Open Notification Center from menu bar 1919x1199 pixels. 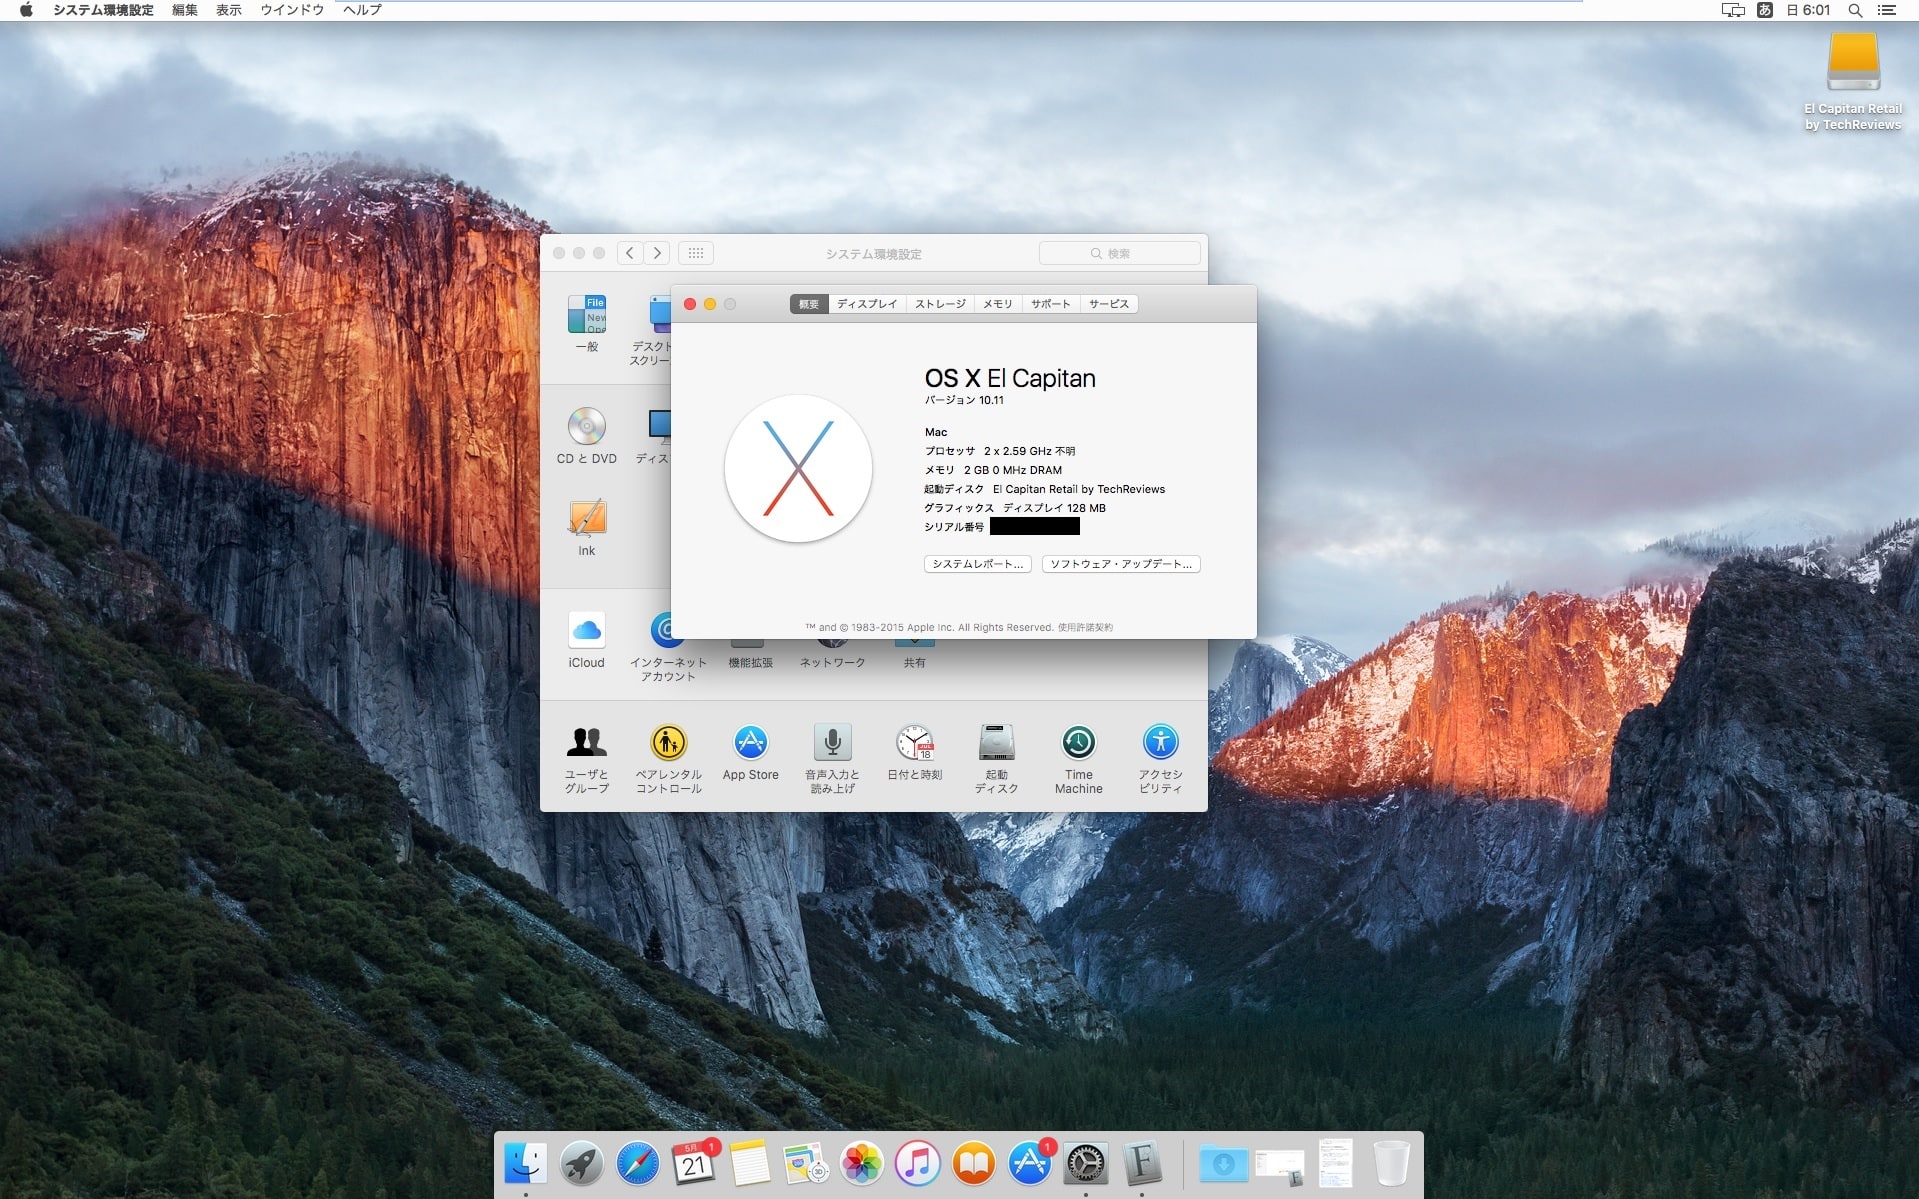[1887, 10]
